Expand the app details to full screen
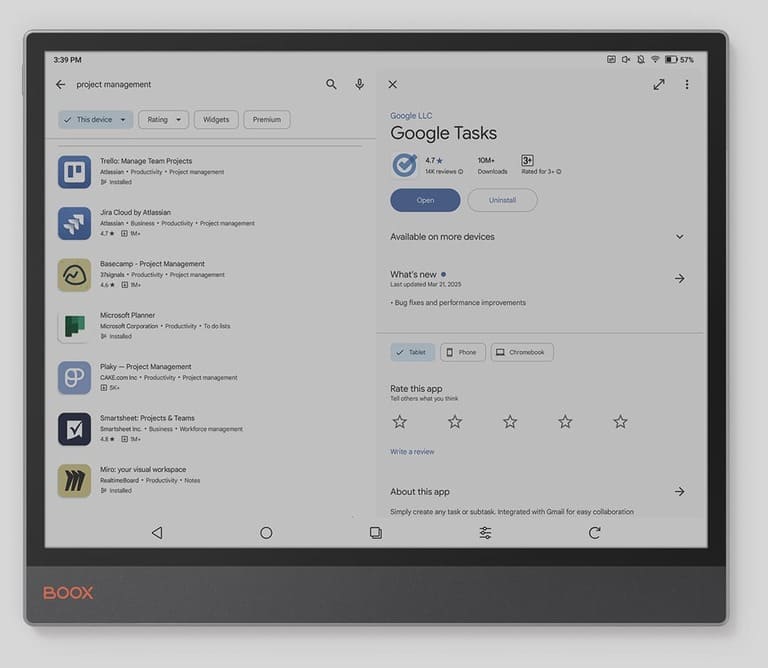Viewport: 768px width, 668px height. [x=659, y=85]
